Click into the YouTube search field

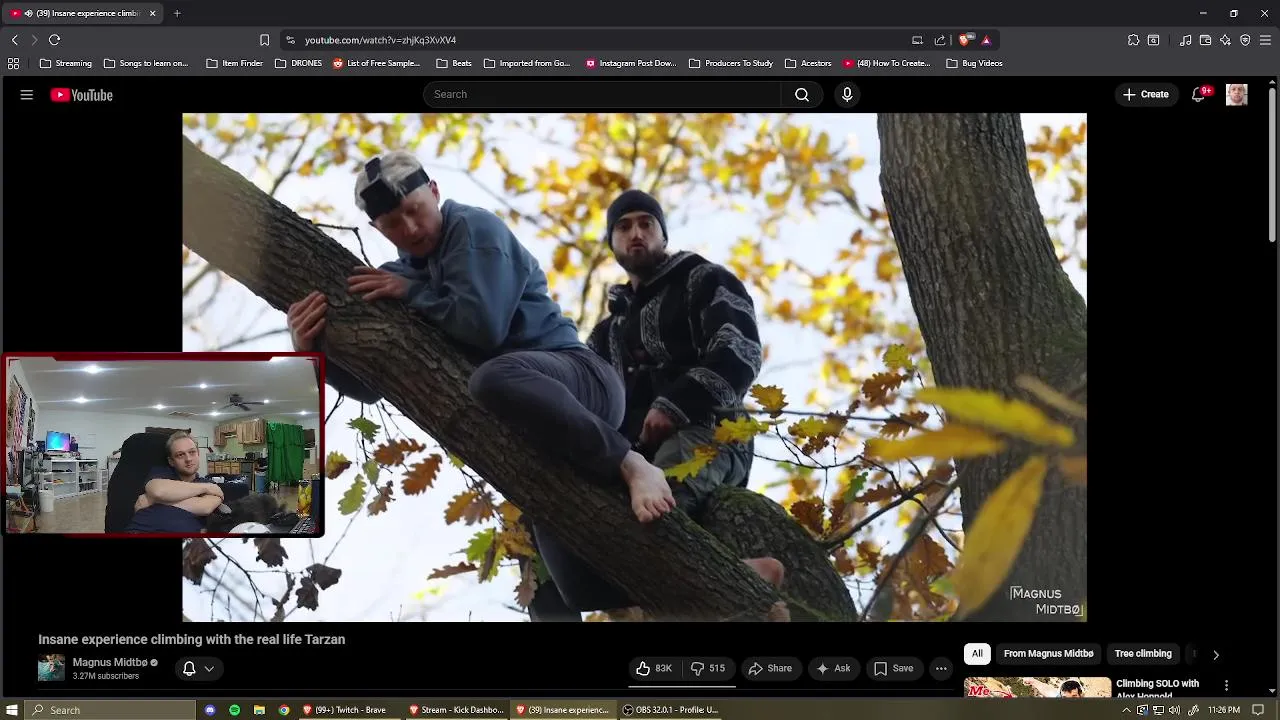coord(602,94)
